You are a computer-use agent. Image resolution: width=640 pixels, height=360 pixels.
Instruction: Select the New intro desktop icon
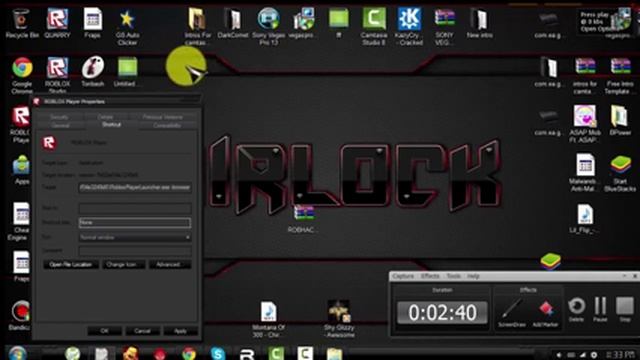pyautogui.click(x=480, y=23)
